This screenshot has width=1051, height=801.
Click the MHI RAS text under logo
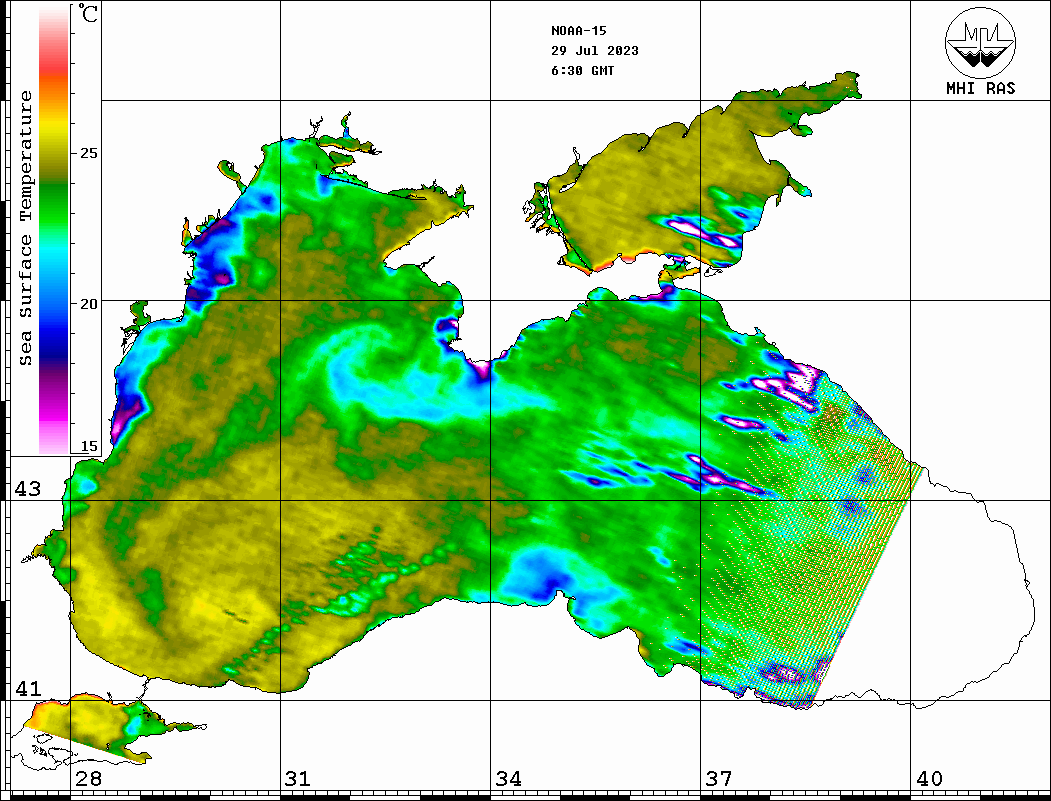click(x=980, y=89)
